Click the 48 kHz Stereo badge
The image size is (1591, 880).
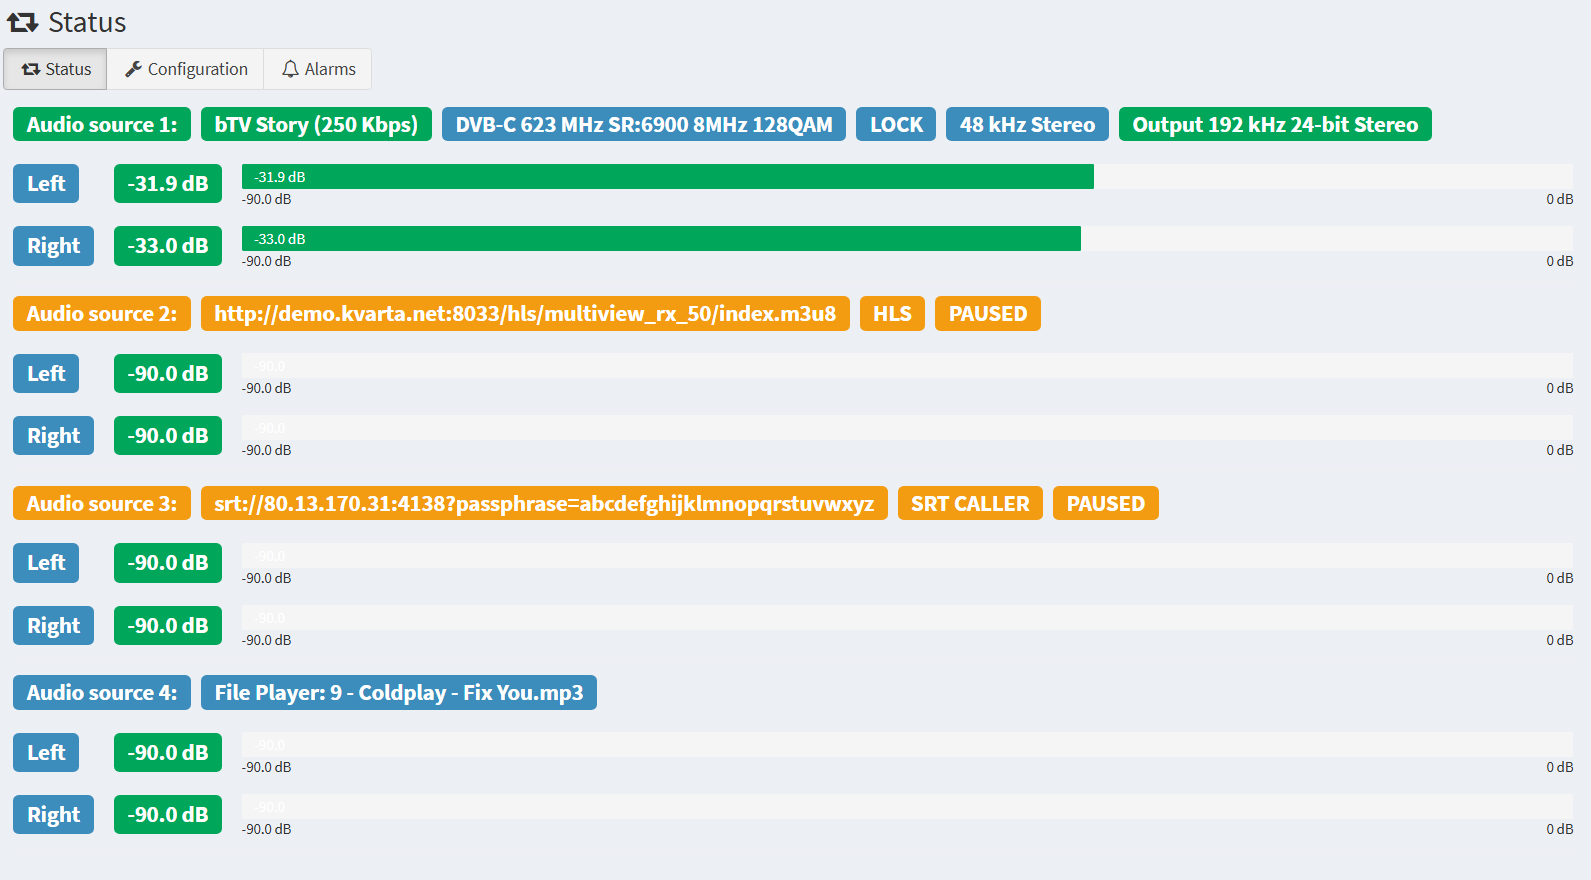pyautogui.click(x=1027, y=124)
